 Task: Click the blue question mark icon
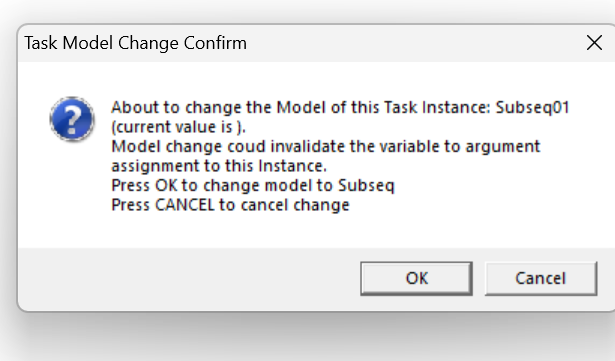(72, 119)
